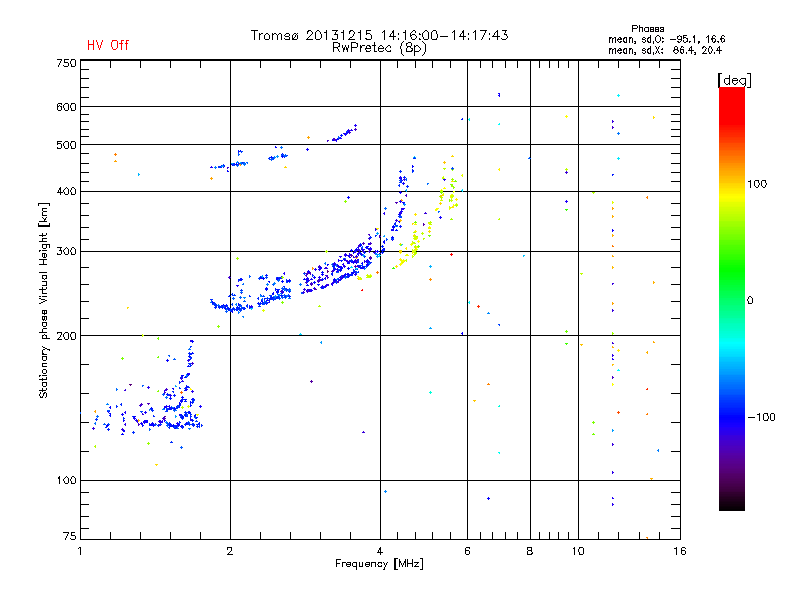The image size is (800, 600).
Task: Click the x-axis '10' tick label
Action: 578,551
